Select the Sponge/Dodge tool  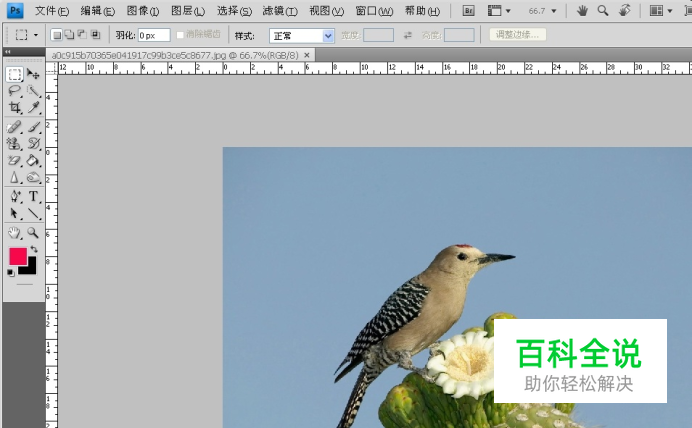[x=33, y=177]
